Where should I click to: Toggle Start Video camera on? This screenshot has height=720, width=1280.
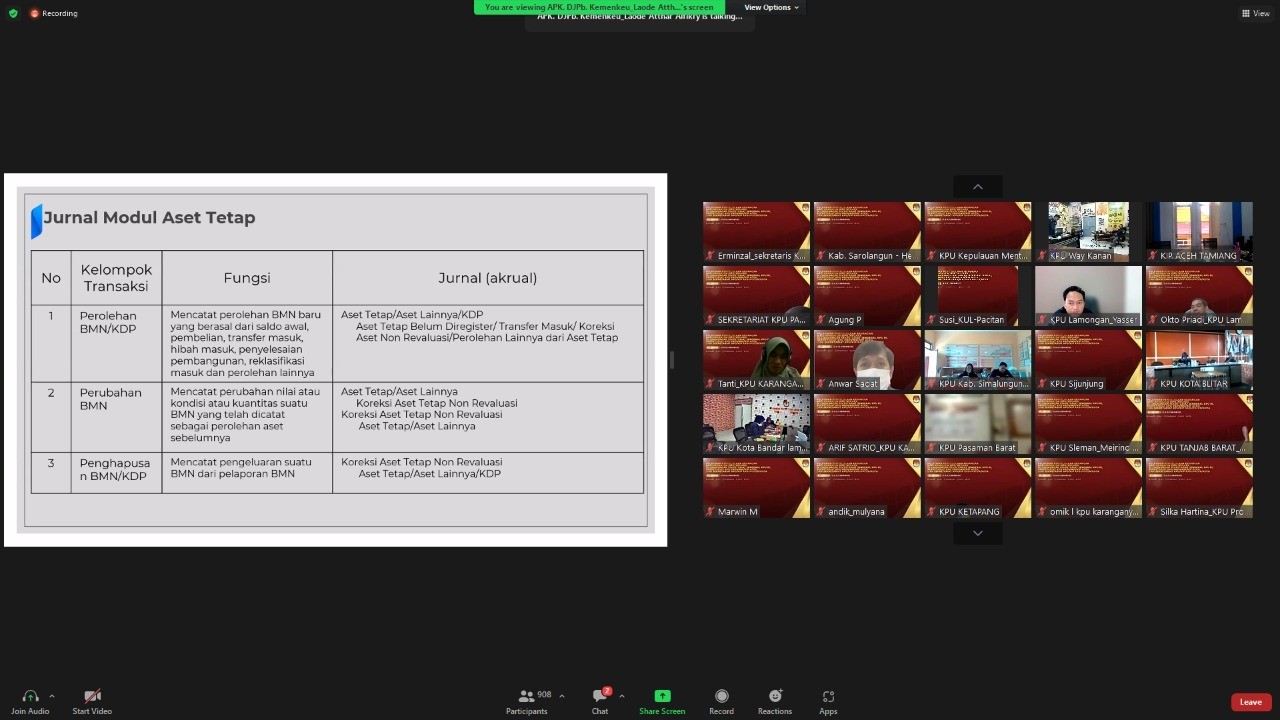[92, 696]
